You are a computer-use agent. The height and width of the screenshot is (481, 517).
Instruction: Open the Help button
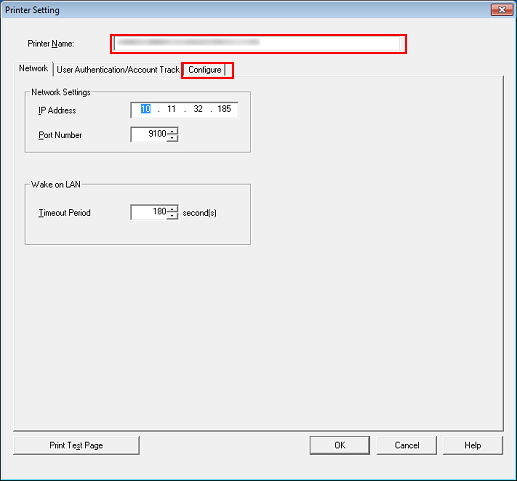point(473,445)
